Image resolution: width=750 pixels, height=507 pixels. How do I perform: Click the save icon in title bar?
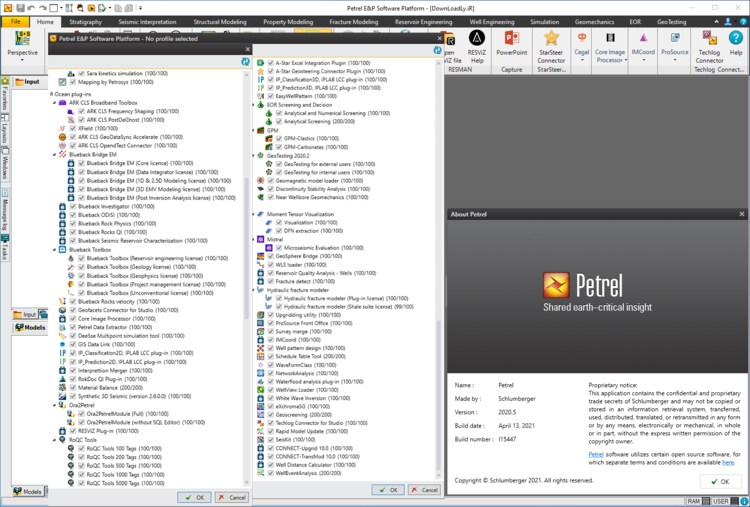[21, 8]
